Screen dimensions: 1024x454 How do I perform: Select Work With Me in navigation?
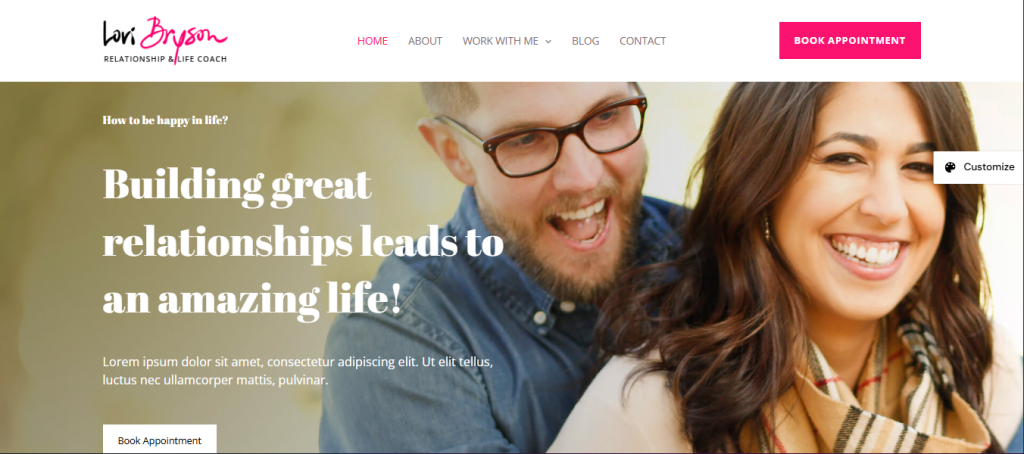point(501,41)
